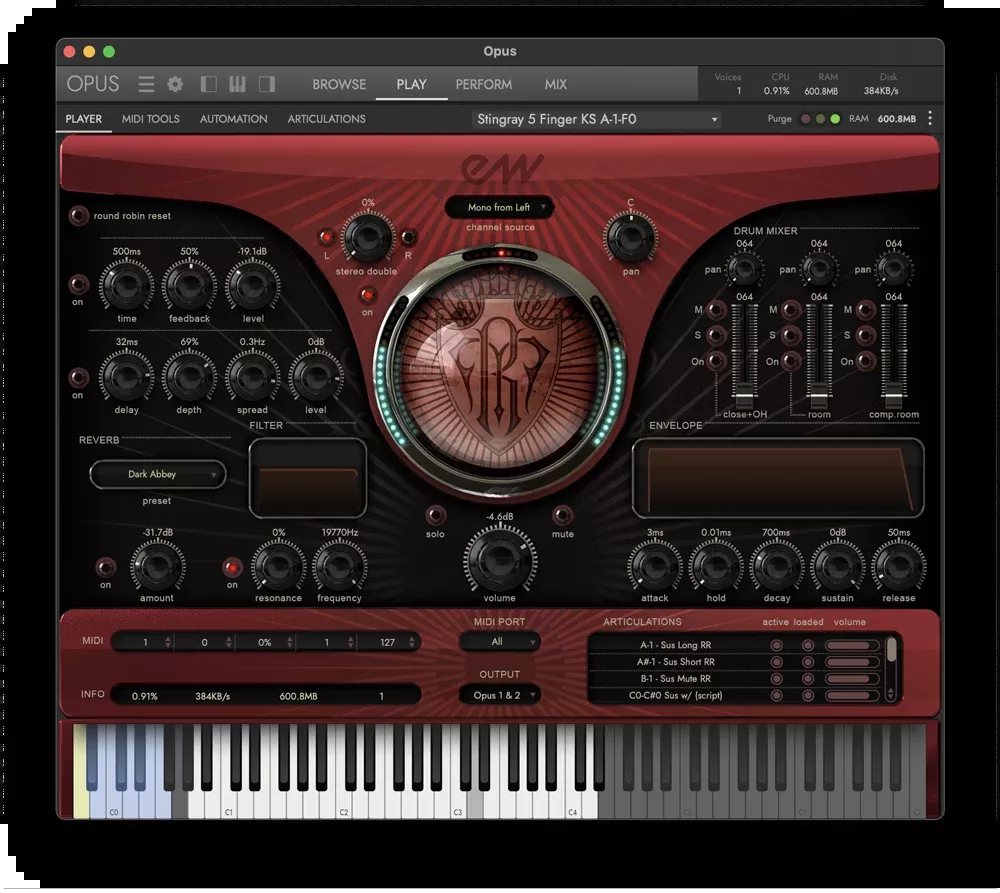The image size is (1000, 893).
Task: Click the envelope attack knob
Action: click(654, 566)
